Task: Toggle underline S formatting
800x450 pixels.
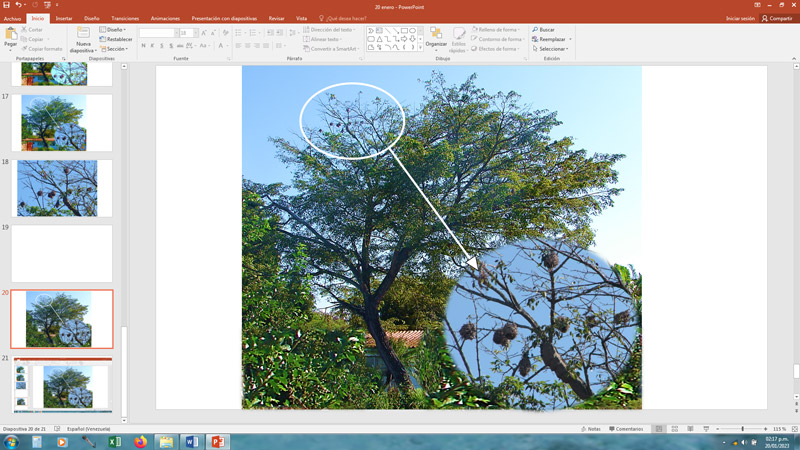Action: [x=162, y=46]
